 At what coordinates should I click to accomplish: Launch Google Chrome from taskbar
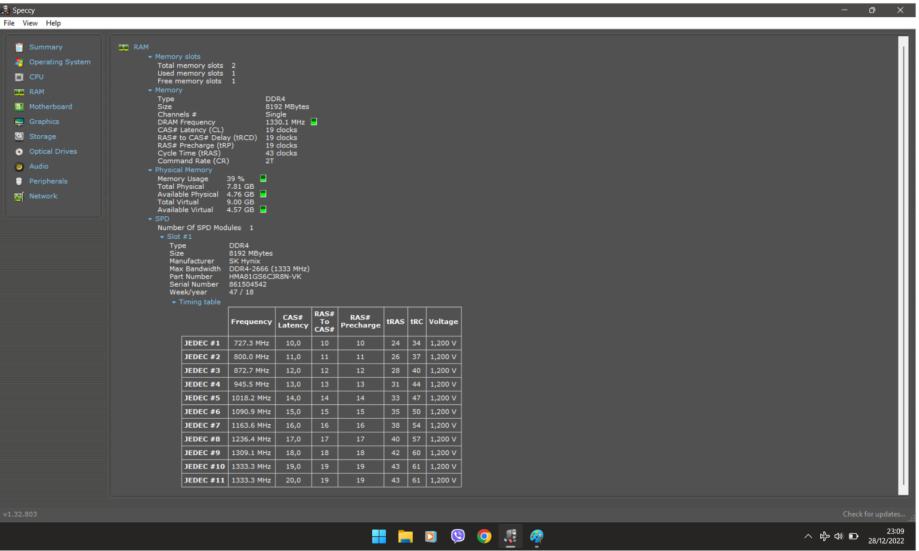[484, 536]
